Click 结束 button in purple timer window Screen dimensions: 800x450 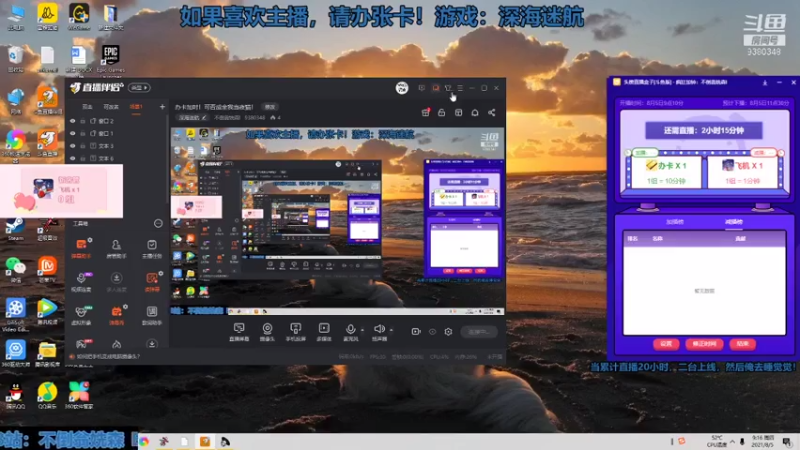coord(742,344)
